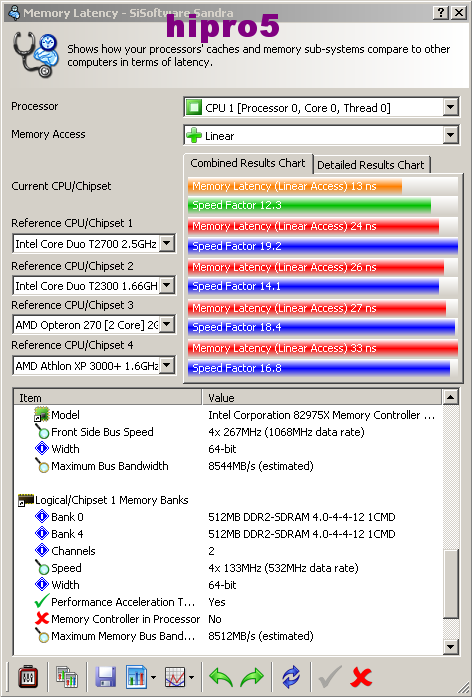Open bar chart icon dropdown arrow

pos(153,677)
